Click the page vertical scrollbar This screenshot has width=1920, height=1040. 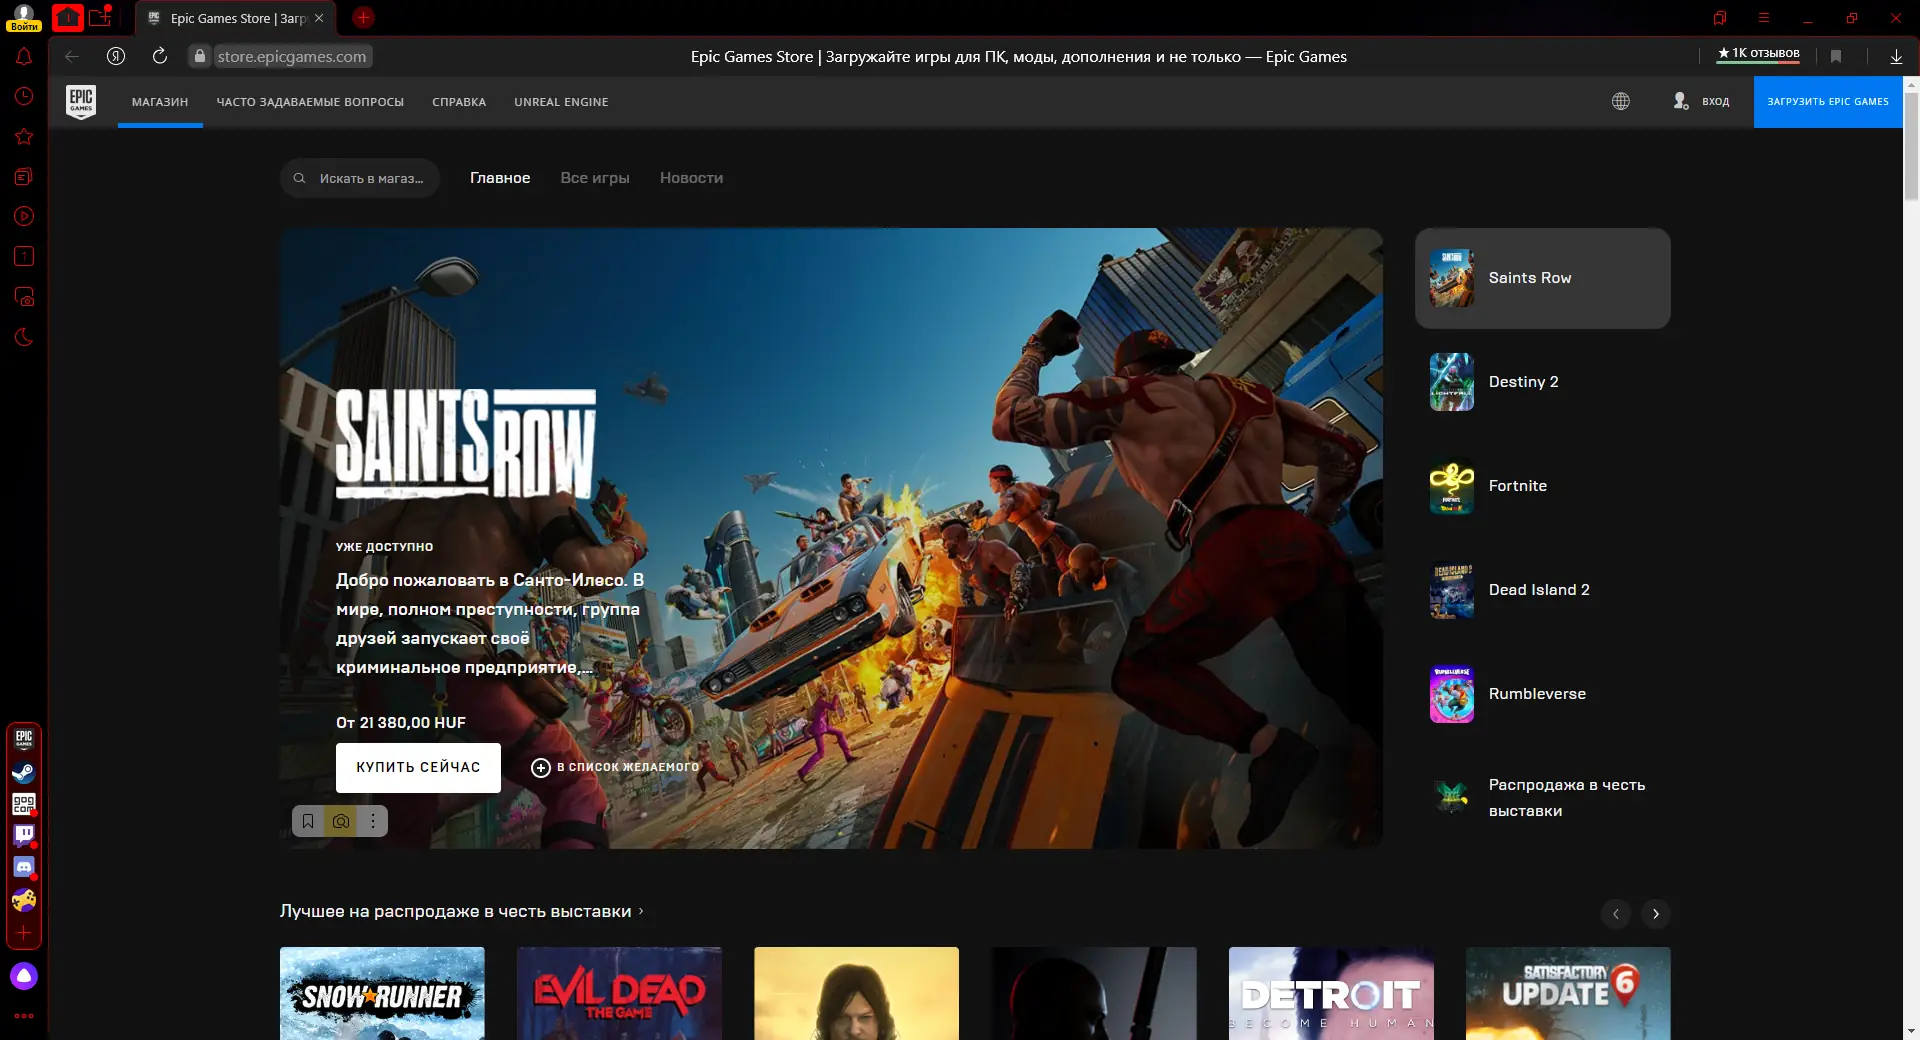(x=1911, y=145)
